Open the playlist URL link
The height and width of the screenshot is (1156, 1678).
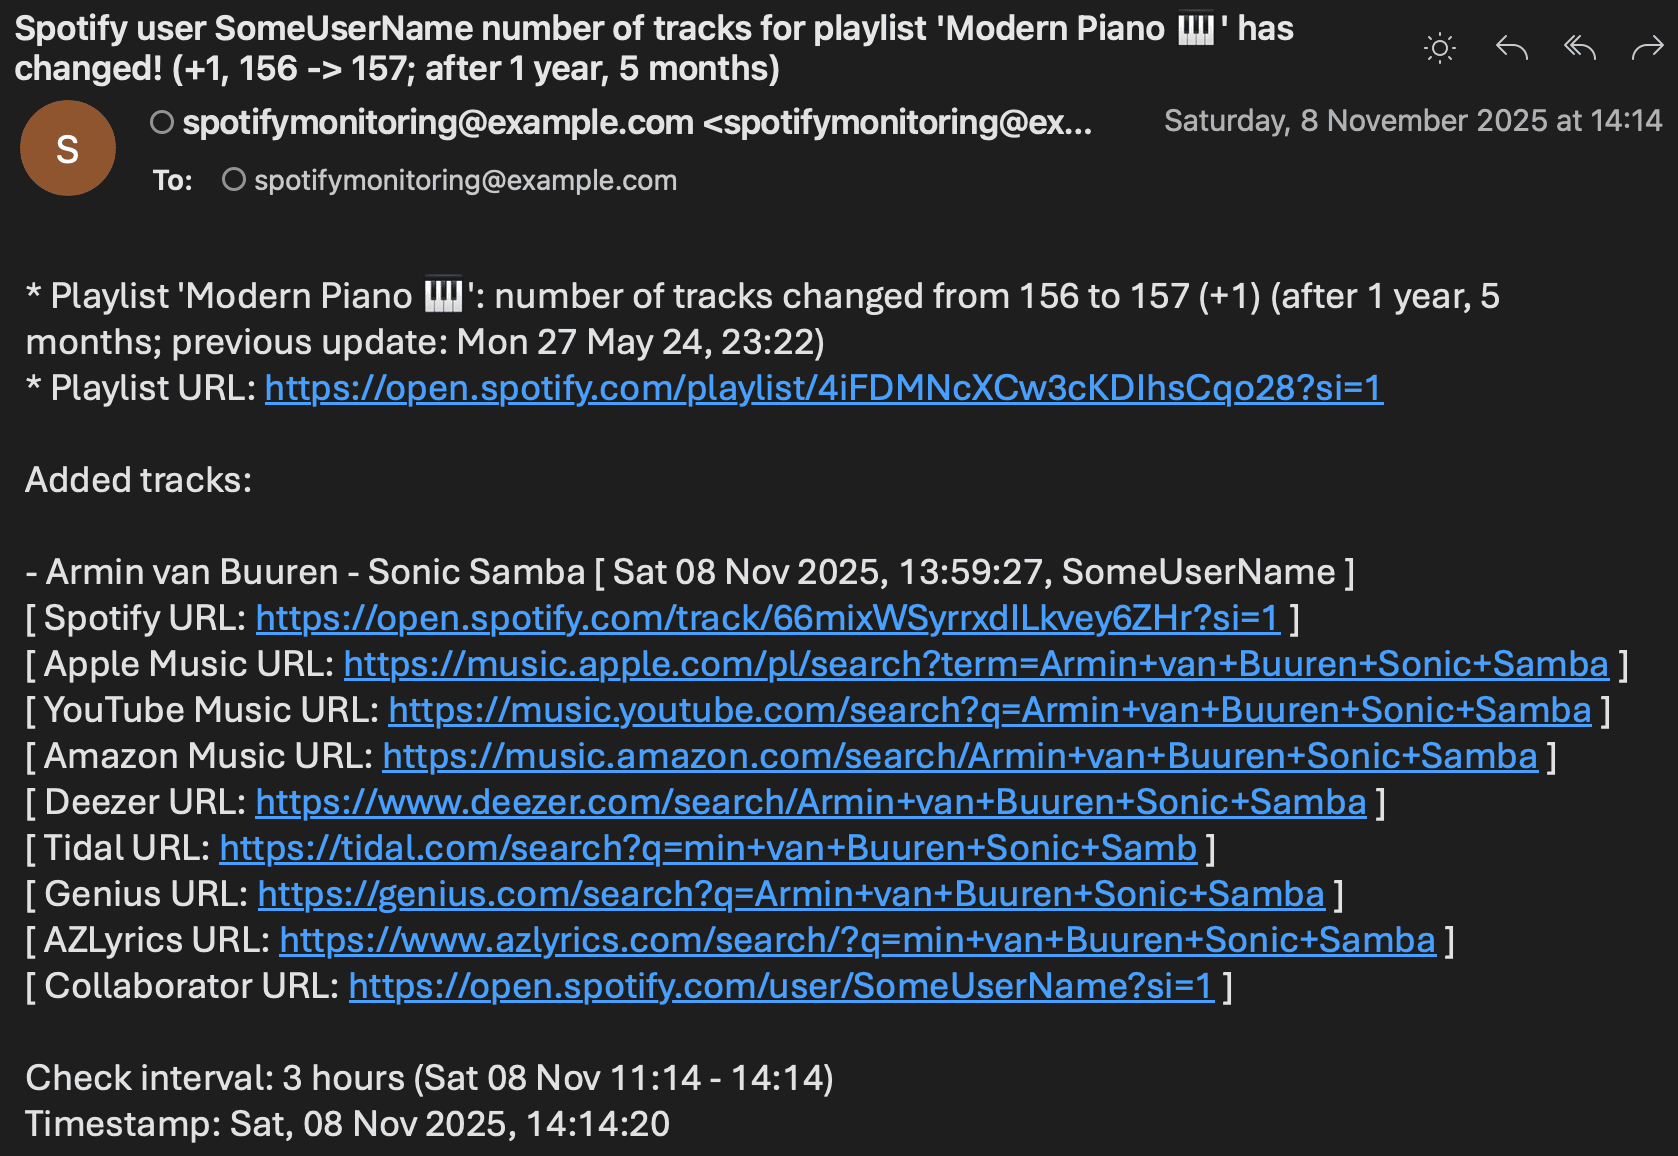coord(822,389)
